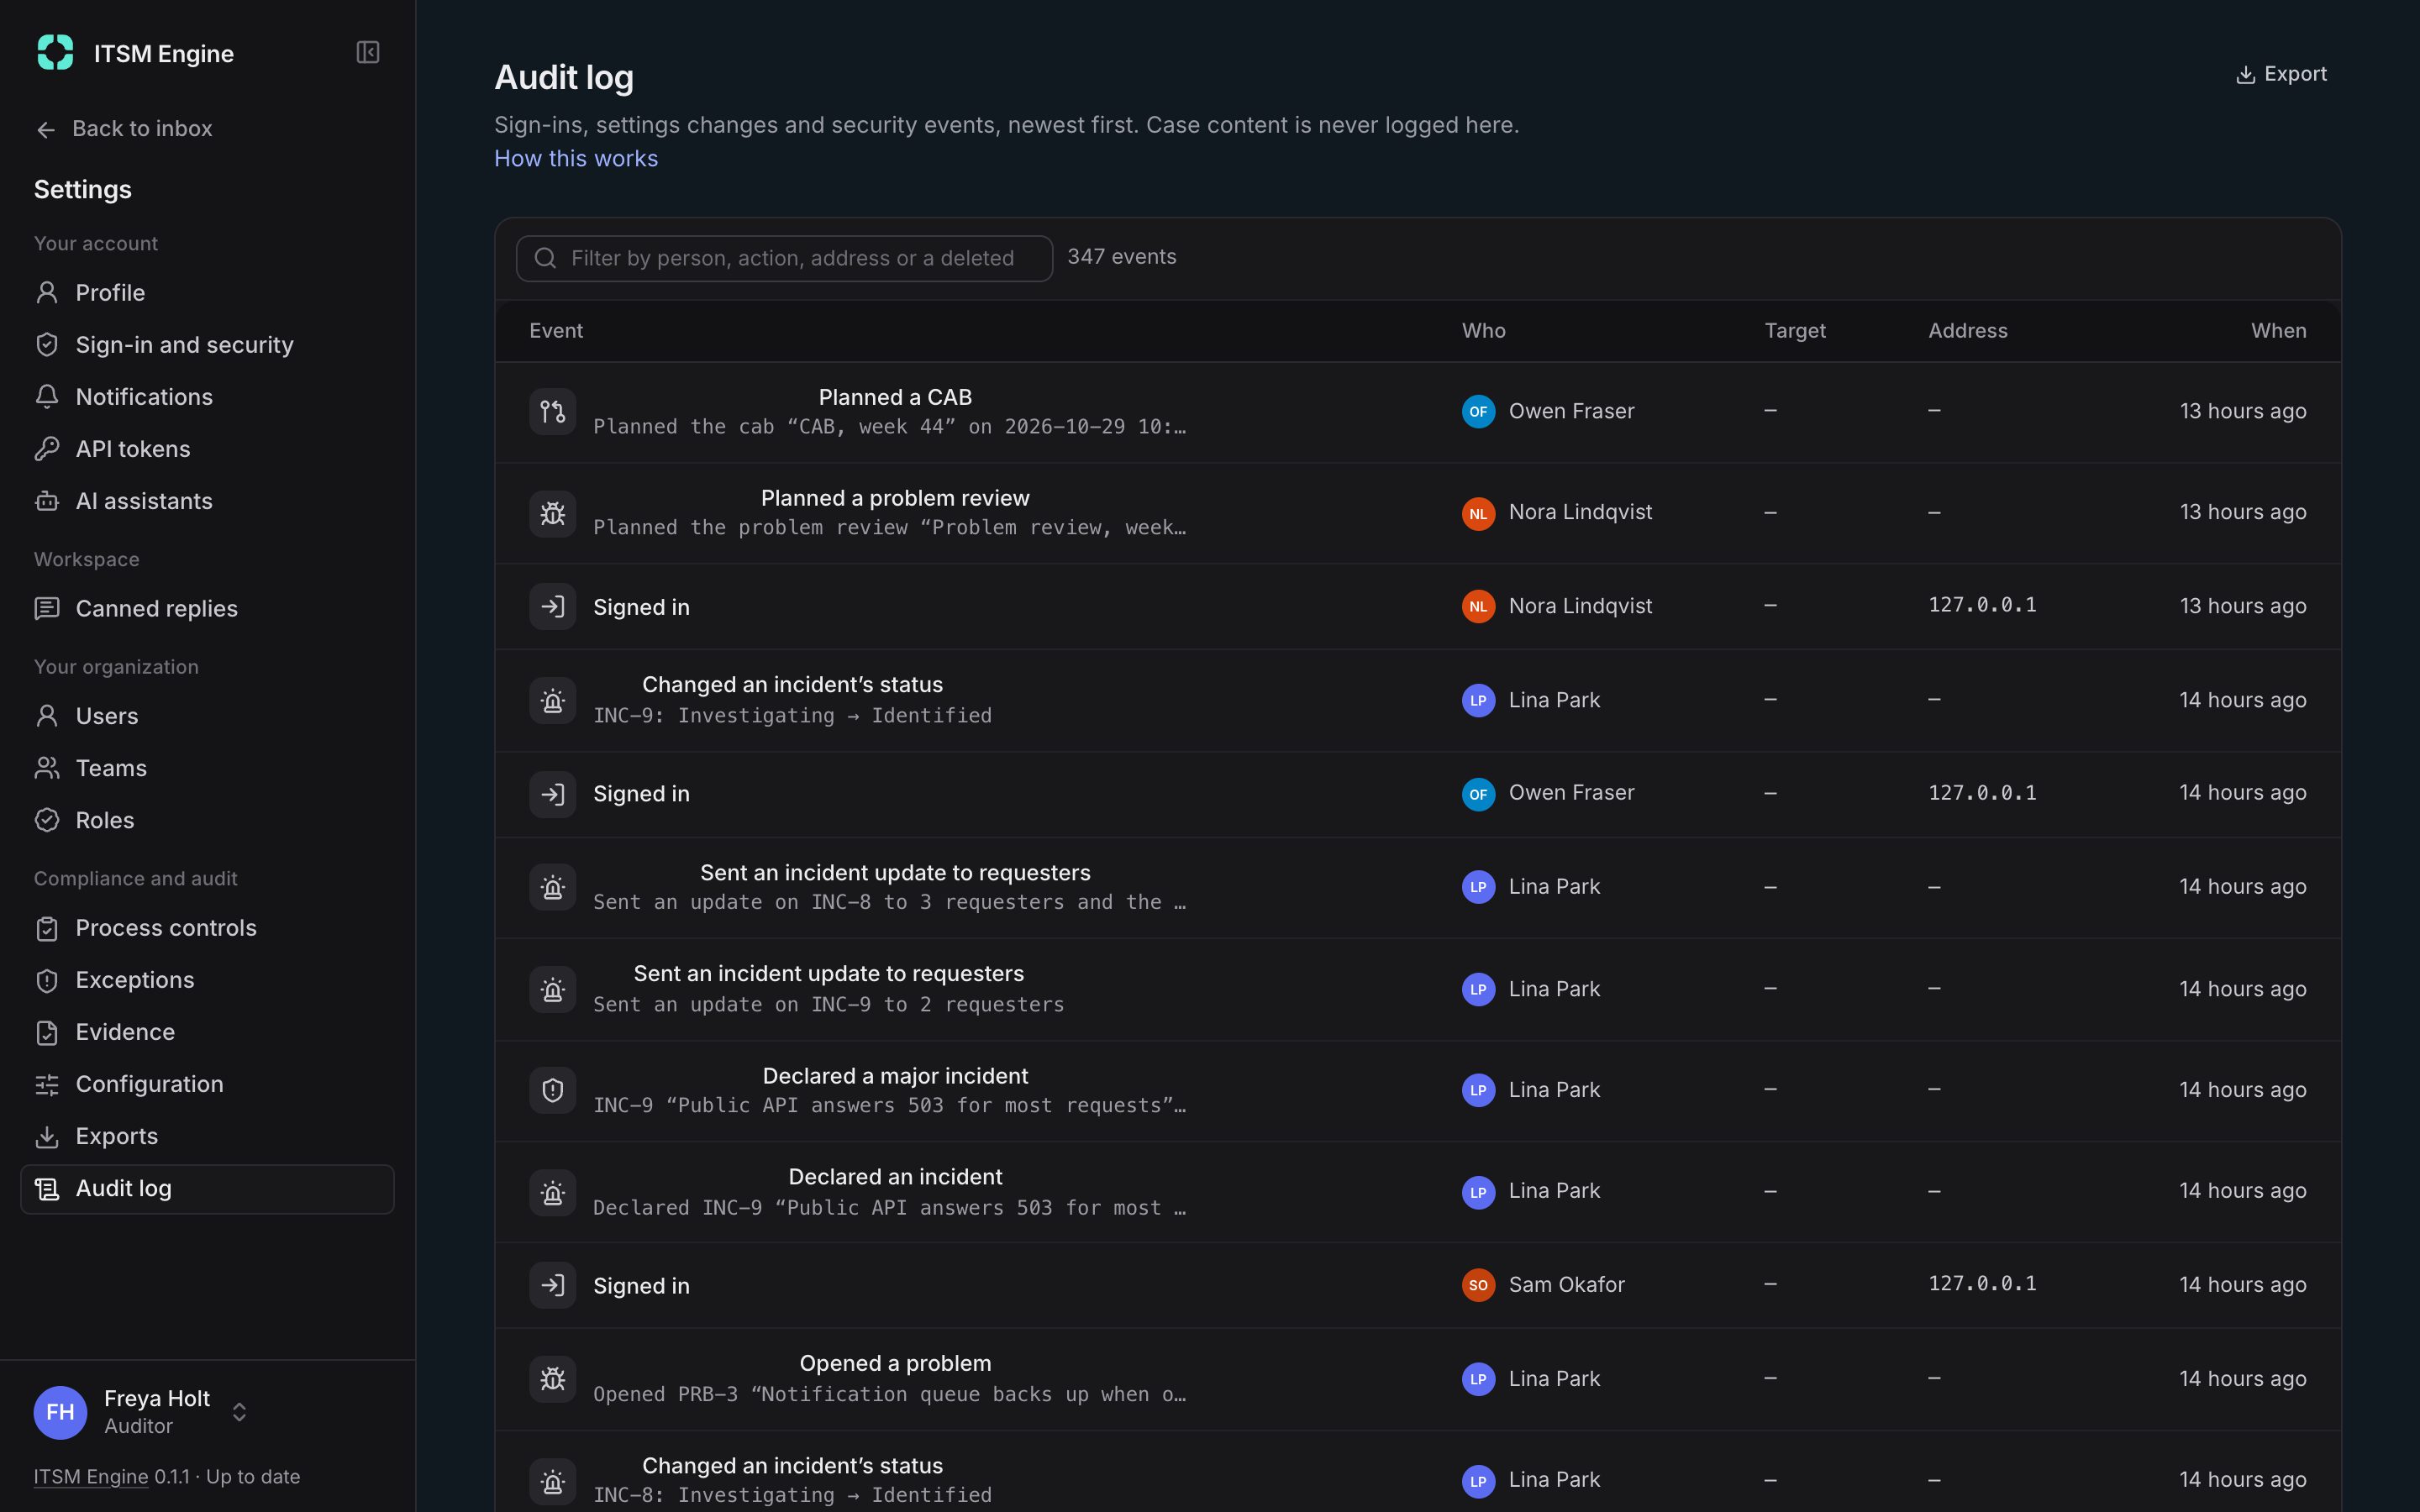Collapse the sidebar with the panel icon
This screenshot has width=2420, height=1512.
[368, 52]
